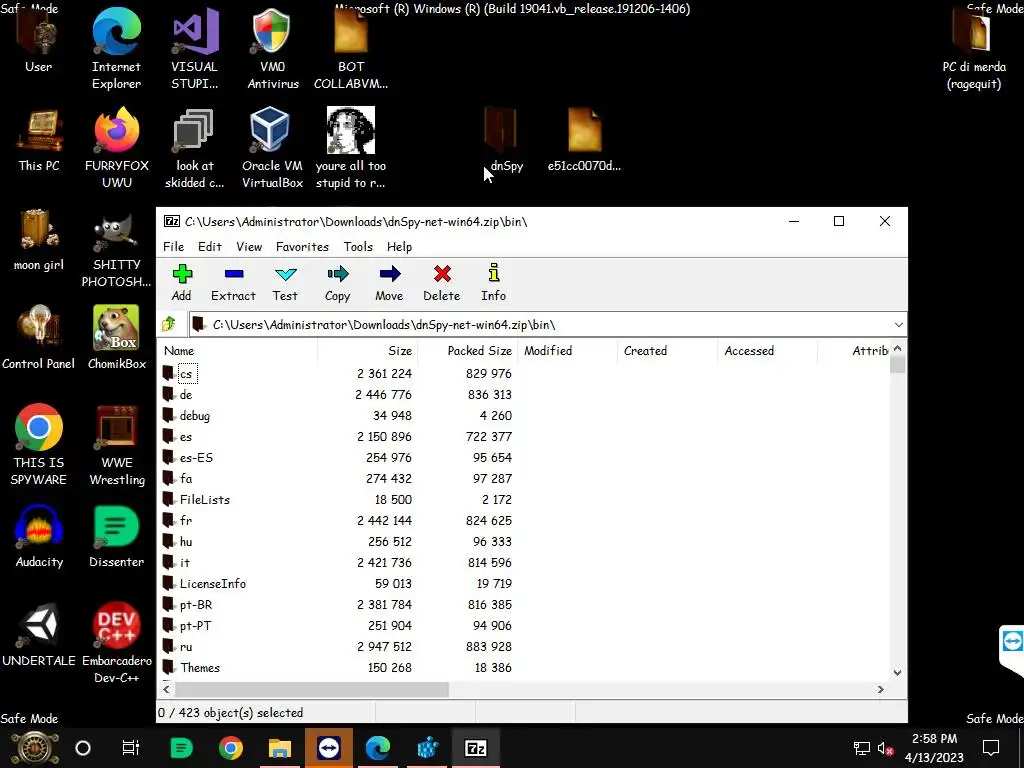Sort by the Created column header
1024x768 pixels.
667,351
